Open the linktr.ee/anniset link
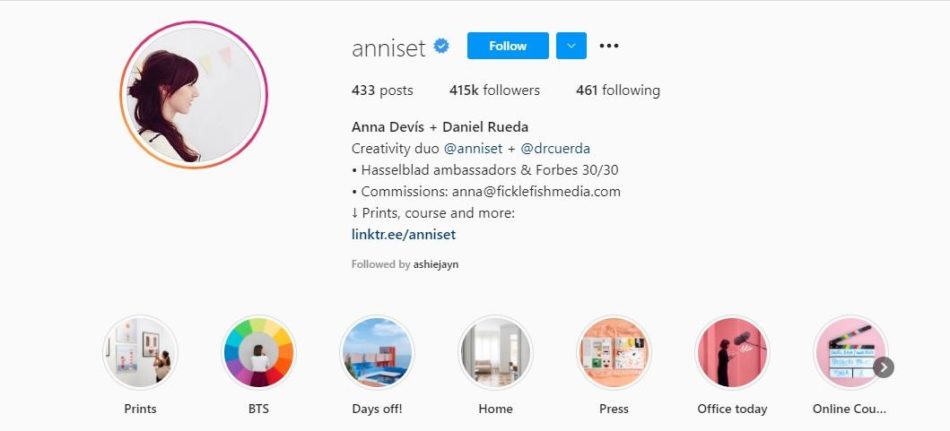This screenshot has height=431, width=950. 404,235
